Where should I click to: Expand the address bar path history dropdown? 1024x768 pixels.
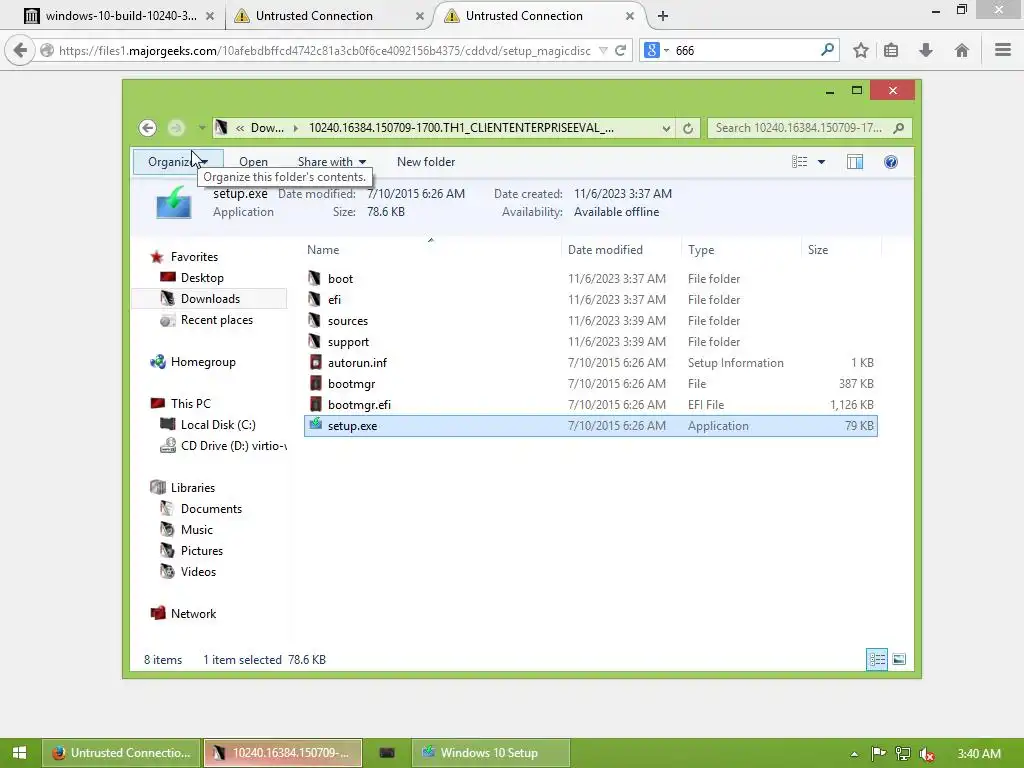coord(665,128)
